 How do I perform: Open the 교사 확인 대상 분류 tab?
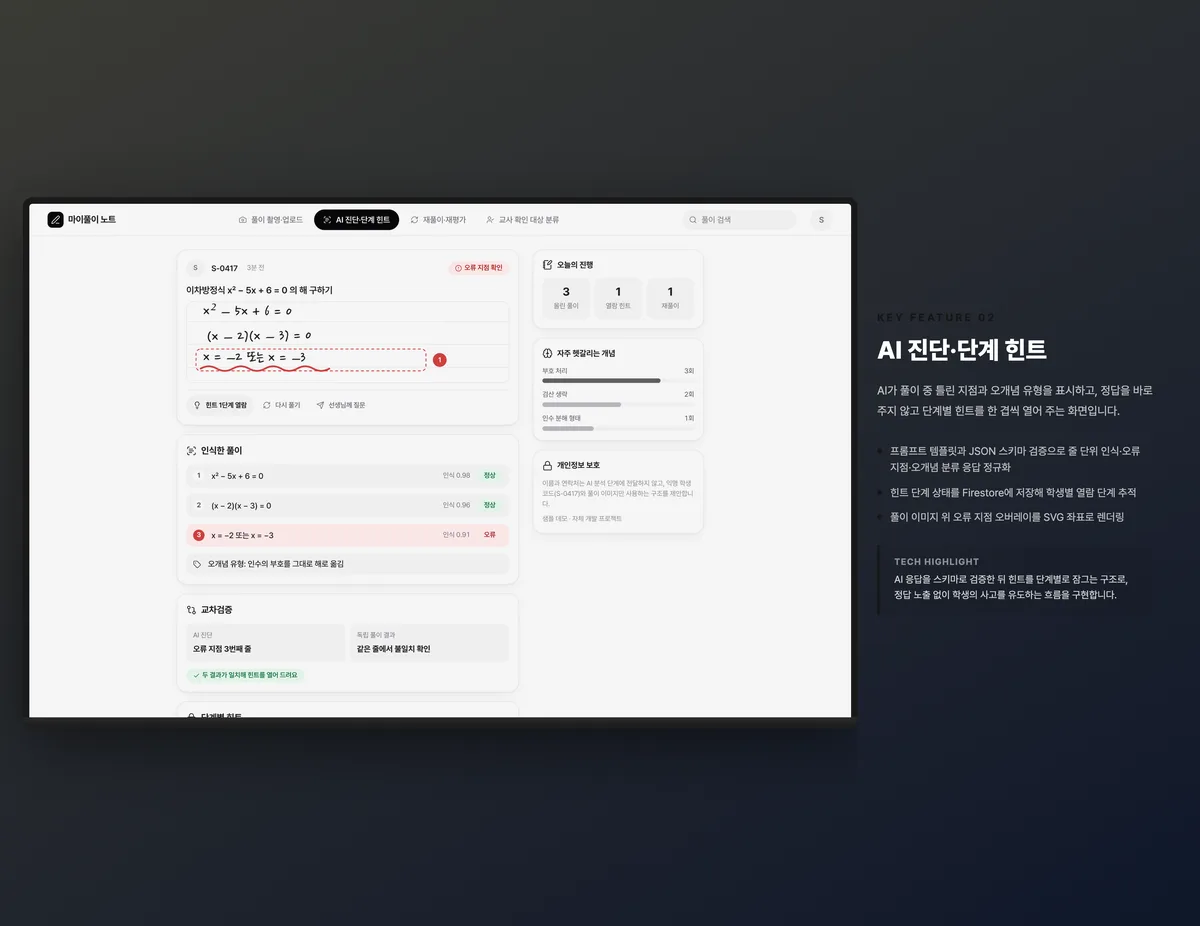pos(522,219)
